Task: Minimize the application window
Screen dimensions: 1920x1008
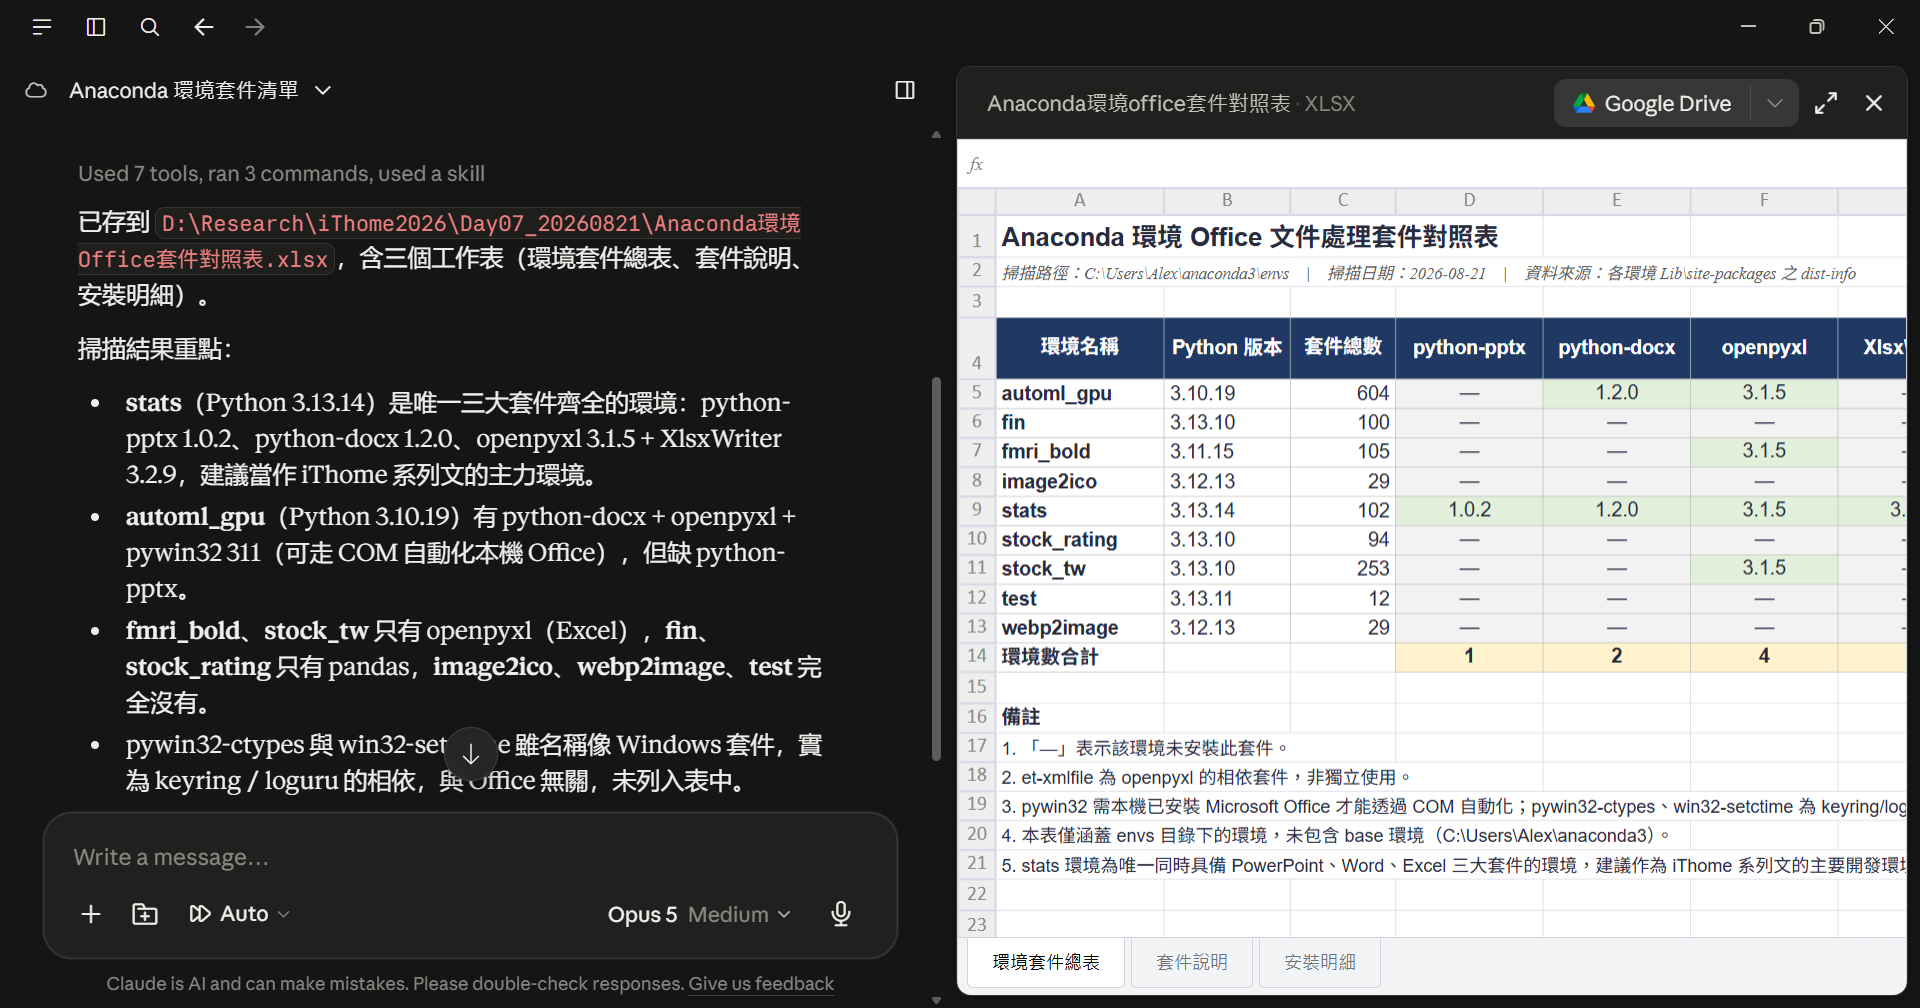Action: 1748,27
